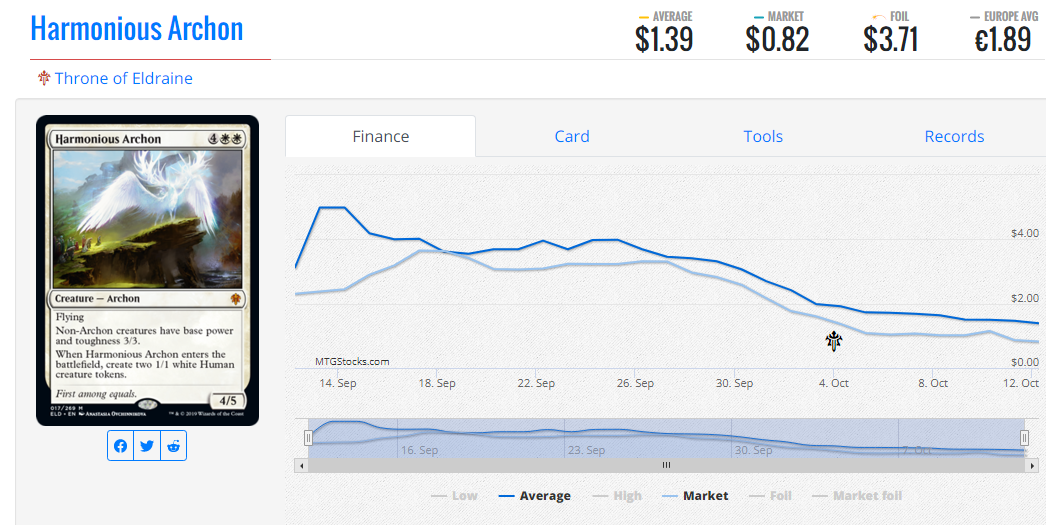Screen dimensions: 1046x525
Task: Click the $0.00 y-axis label
Action: coord(1025,362)
